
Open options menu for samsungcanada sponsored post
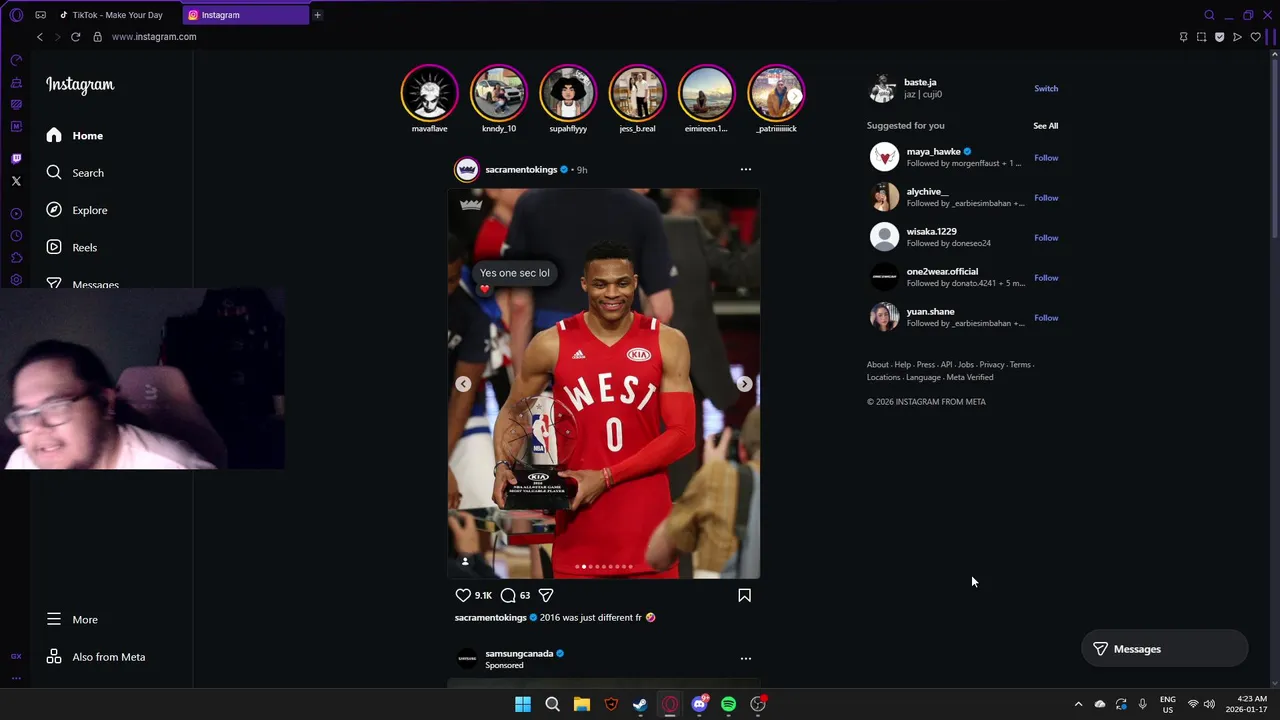tap(745, 659)
